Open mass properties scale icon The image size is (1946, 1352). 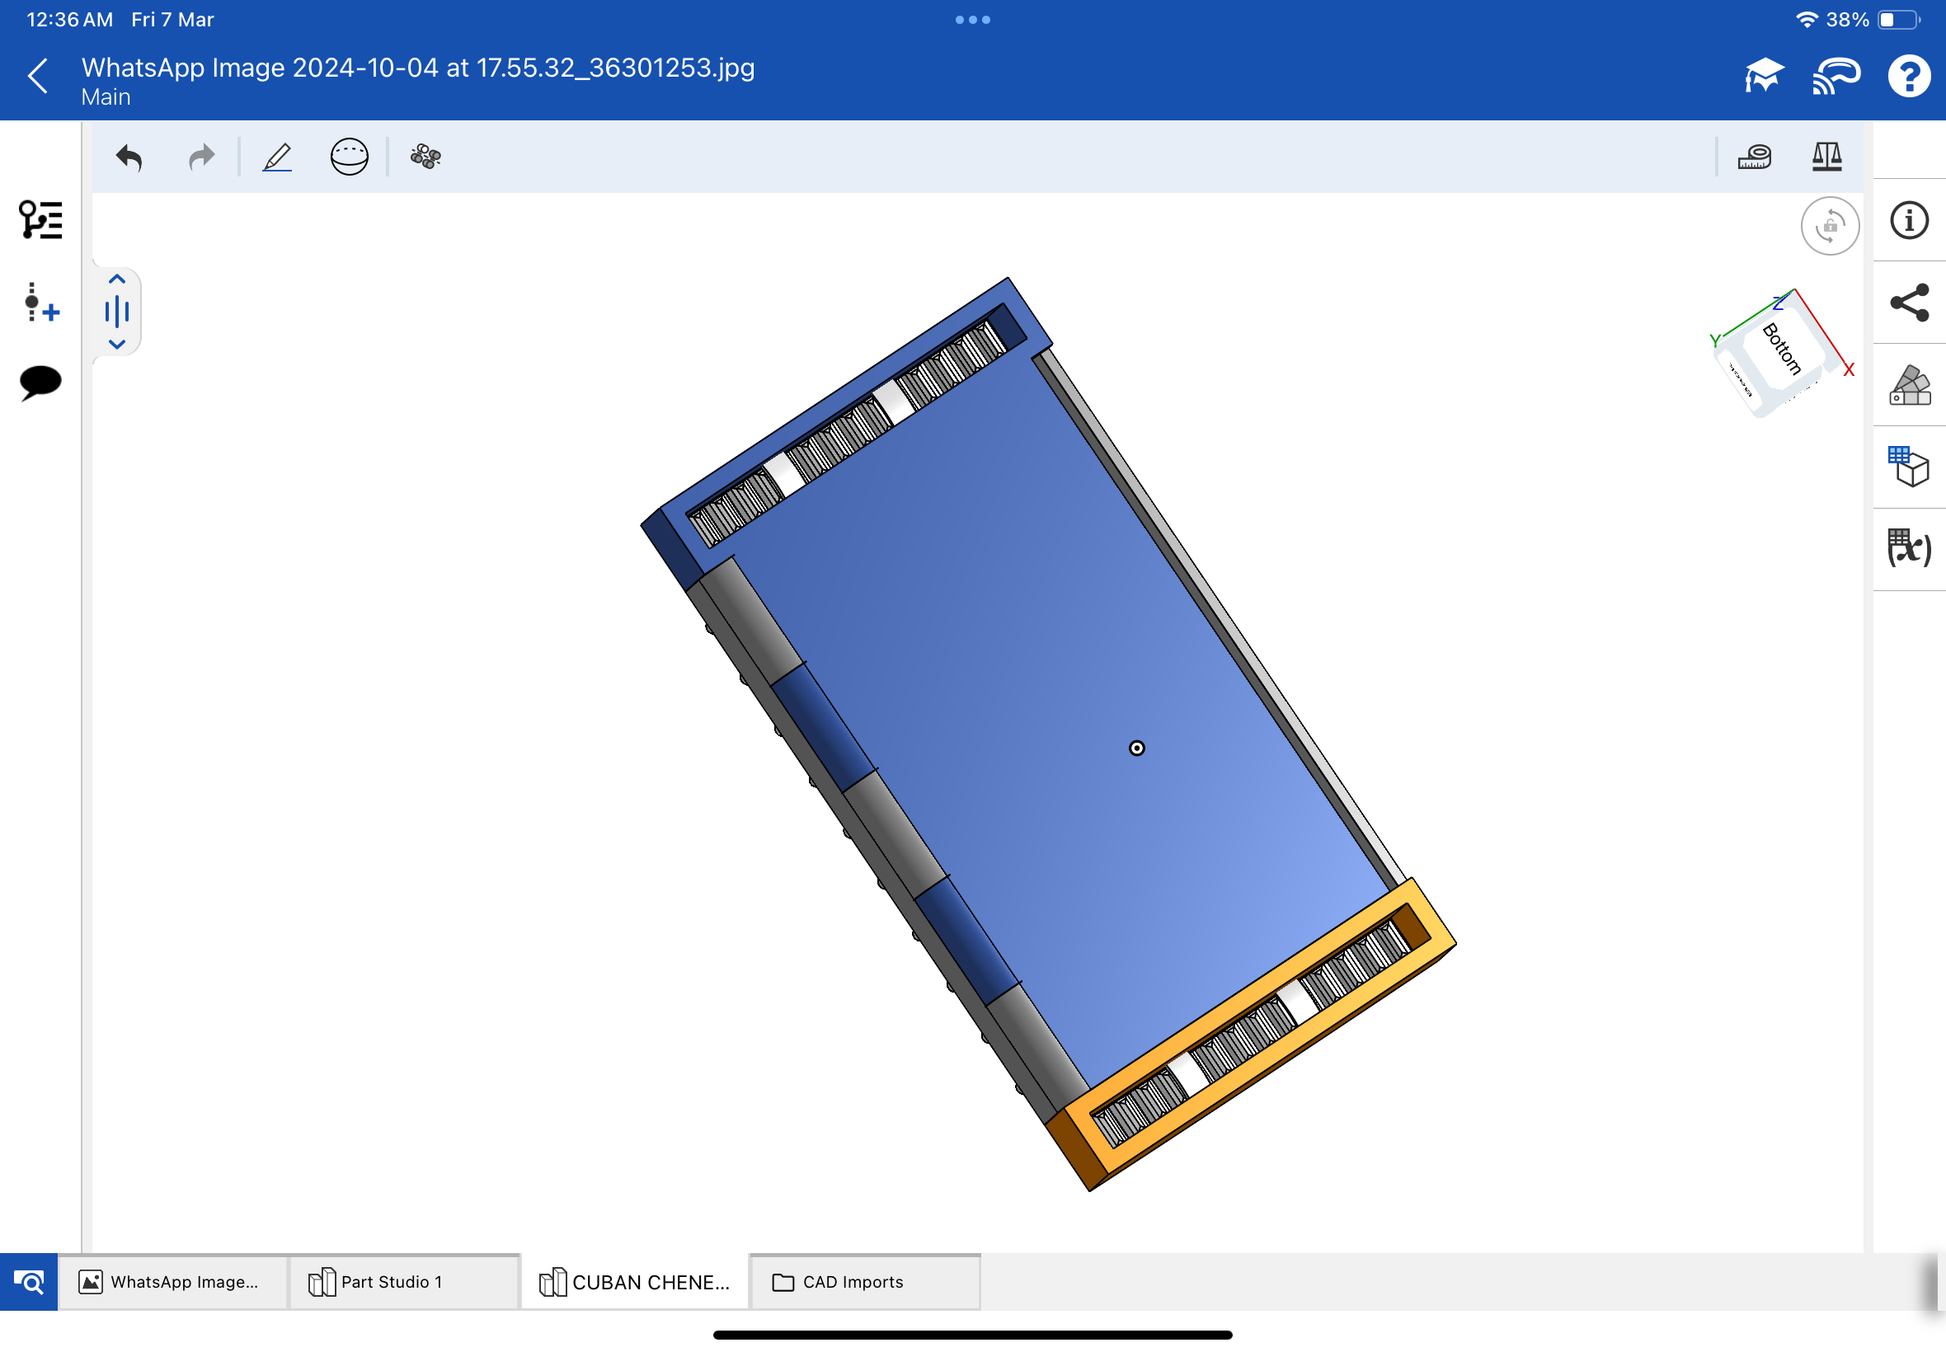1826,157
